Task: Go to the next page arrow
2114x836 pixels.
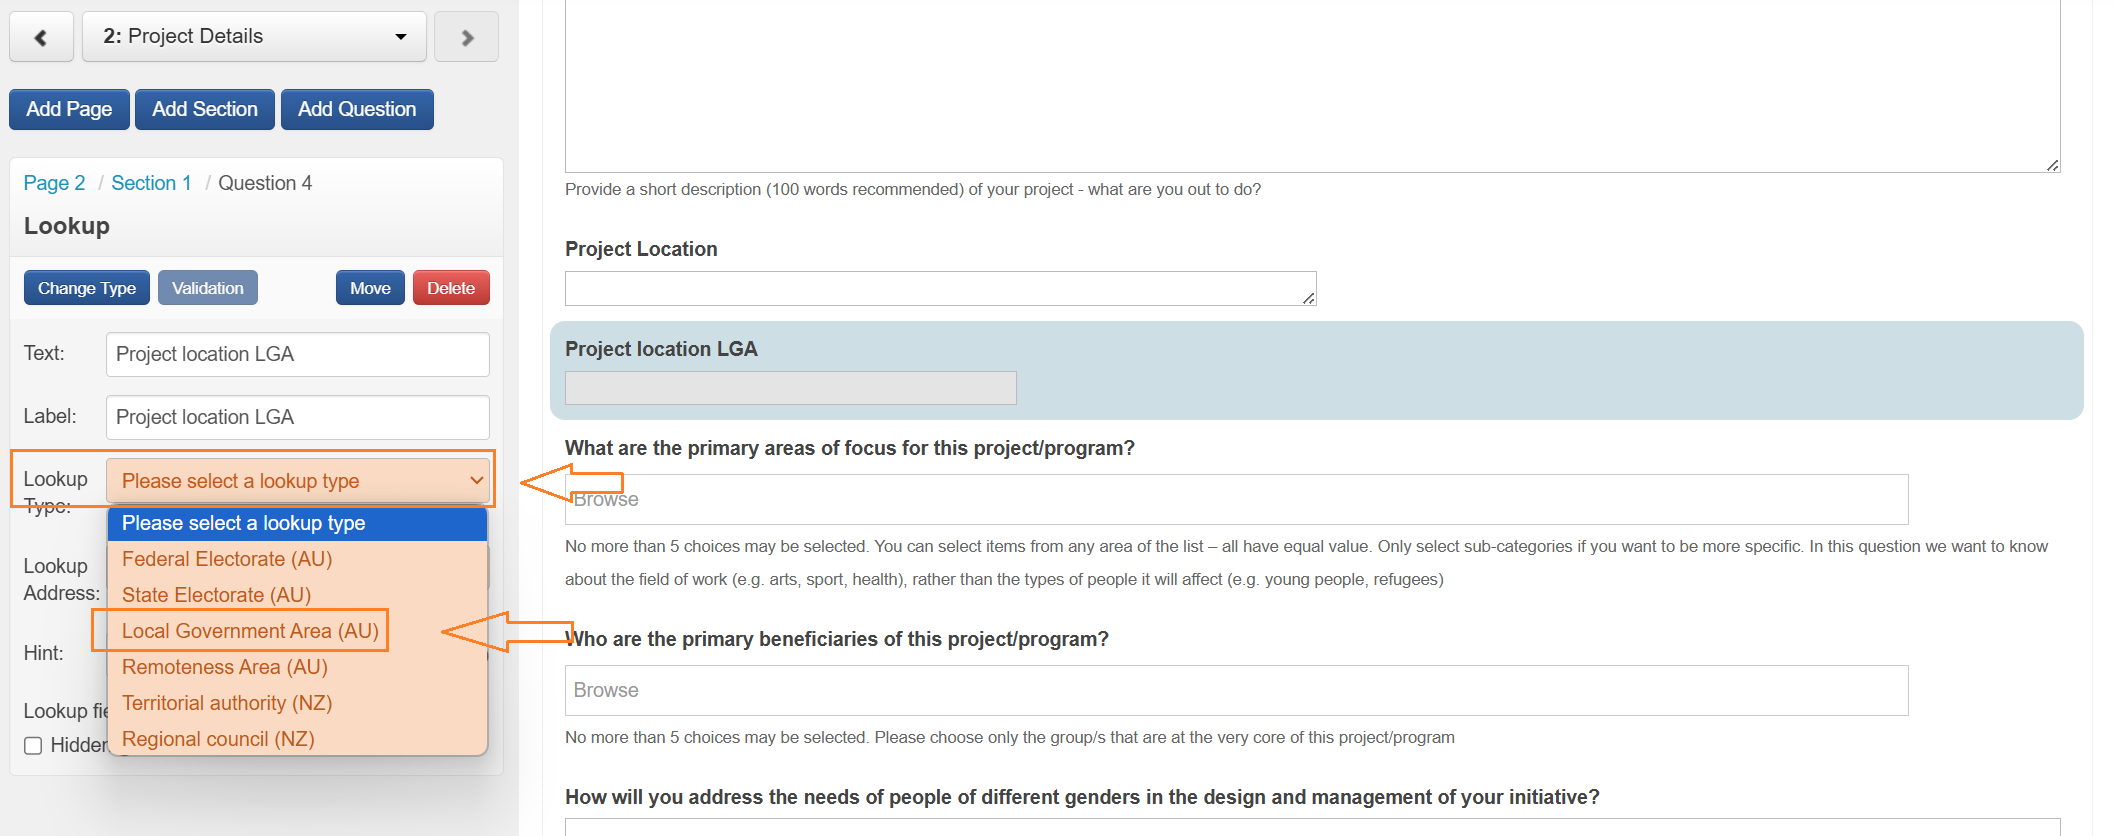Action: (466, 37)
